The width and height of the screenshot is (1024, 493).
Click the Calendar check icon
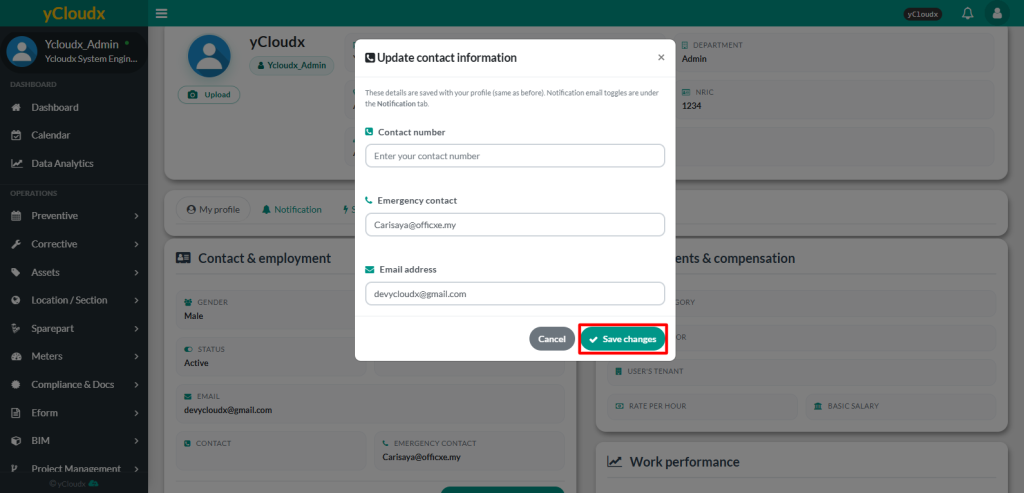[x=18, y=135]
